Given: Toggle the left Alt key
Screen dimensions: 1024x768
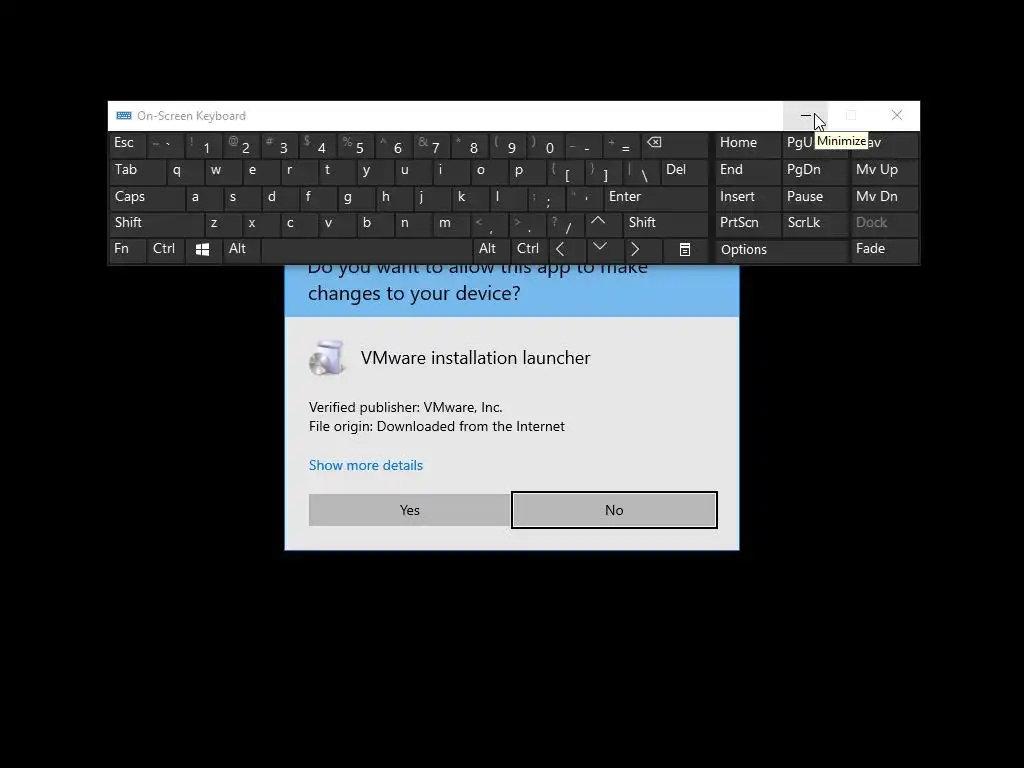Looking at the screenshot, I should click(x=240, y=250).
